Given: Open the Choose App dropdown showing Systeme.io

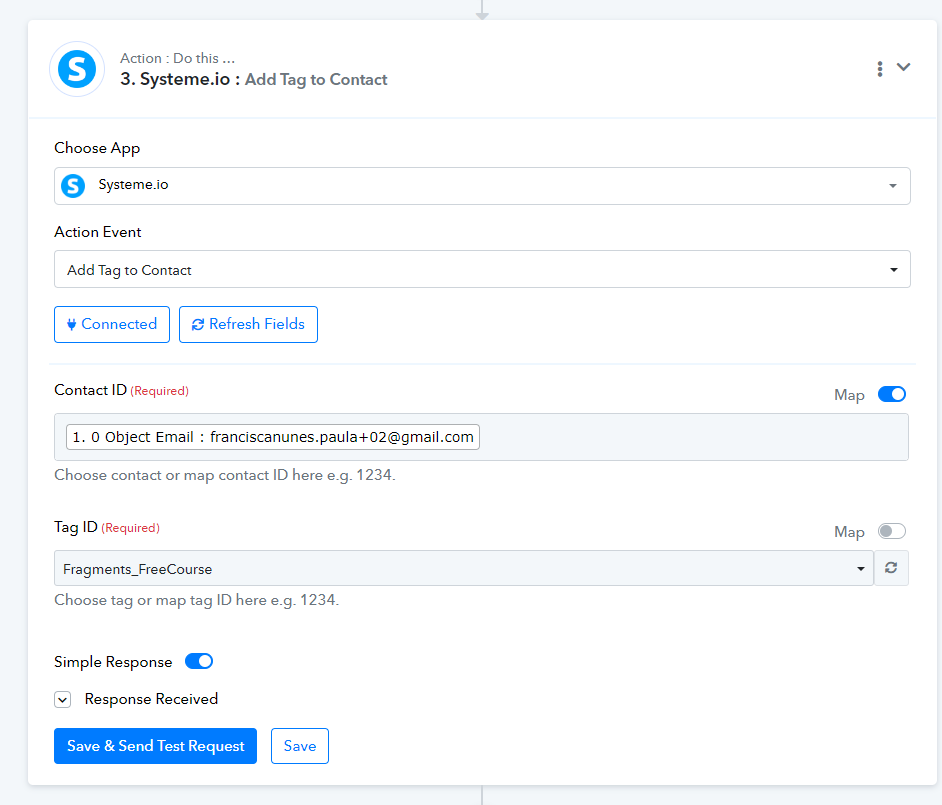Looking at the screenshot, I should click(x=482, y=186).
